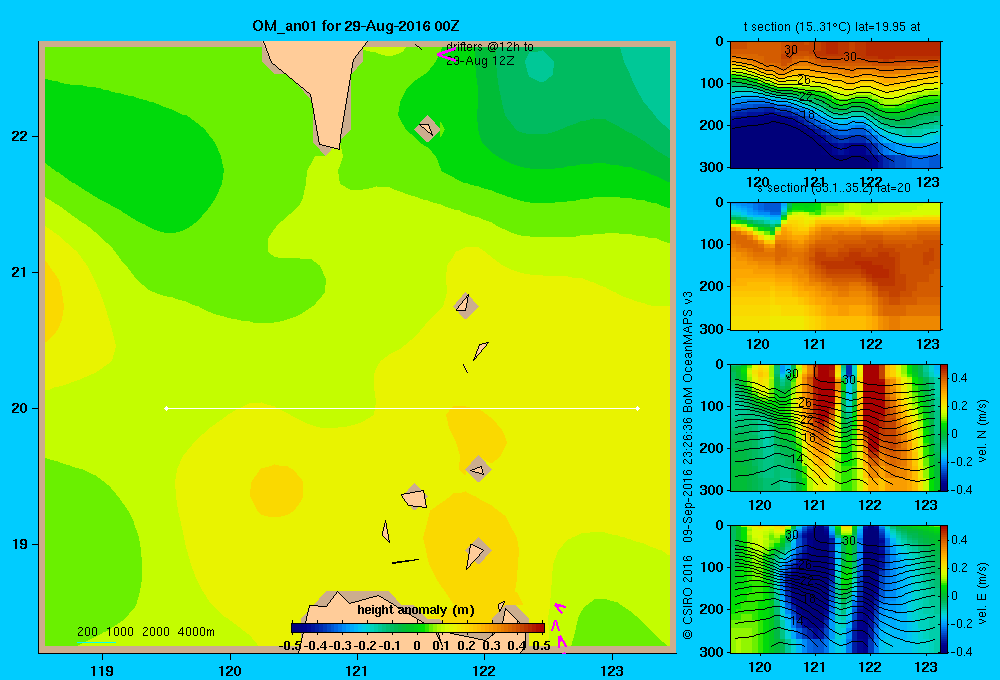Click the '-0.4' tick on the vel. E colorbar
Viewport: 1000px width, 680px height.
coord(959,651)
